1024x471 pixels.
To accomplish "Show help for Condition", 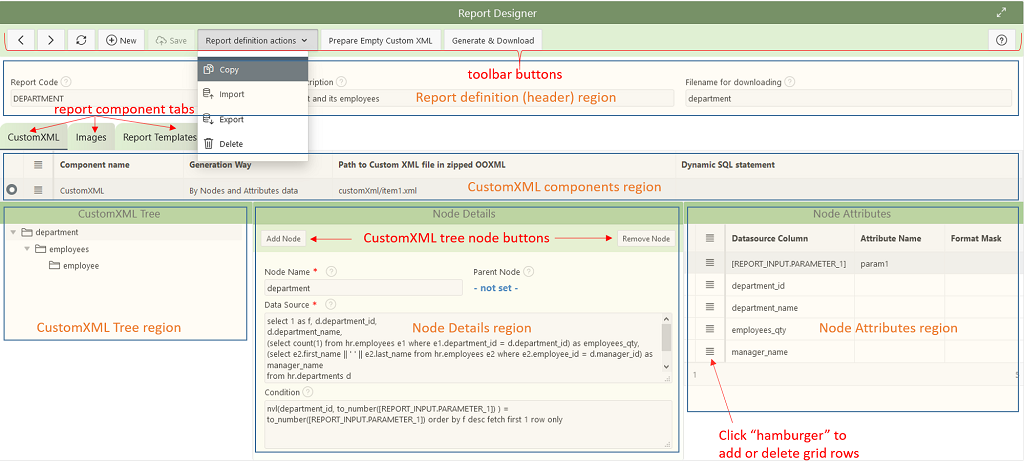I will point(308,393).
